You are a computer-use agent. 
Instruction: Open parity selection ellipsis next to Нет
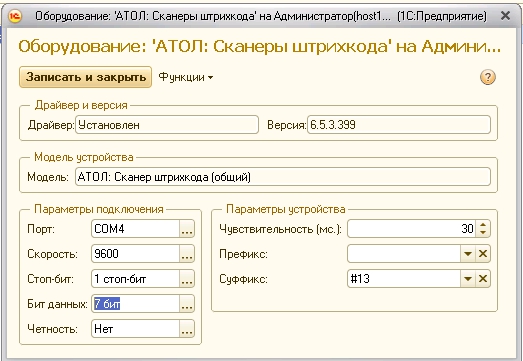[x=187, y=329]
